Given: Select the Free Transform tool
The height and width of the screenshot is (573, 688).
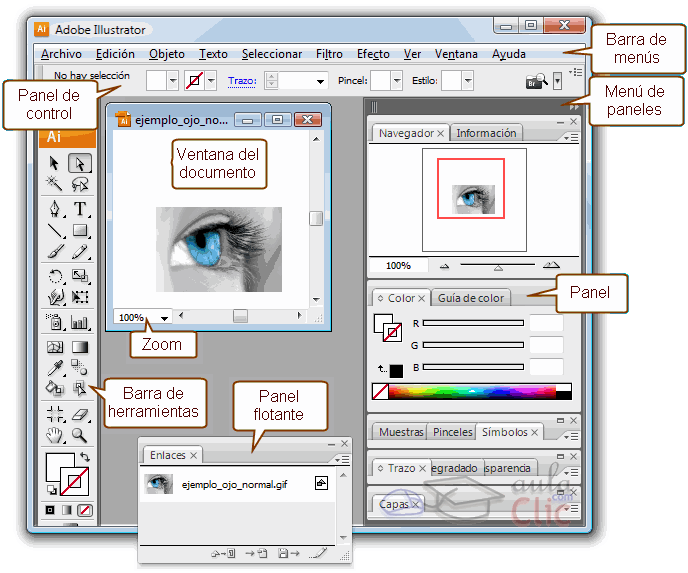Looking at the screenshot, I should pyautogui.click(x=80, y=297).
